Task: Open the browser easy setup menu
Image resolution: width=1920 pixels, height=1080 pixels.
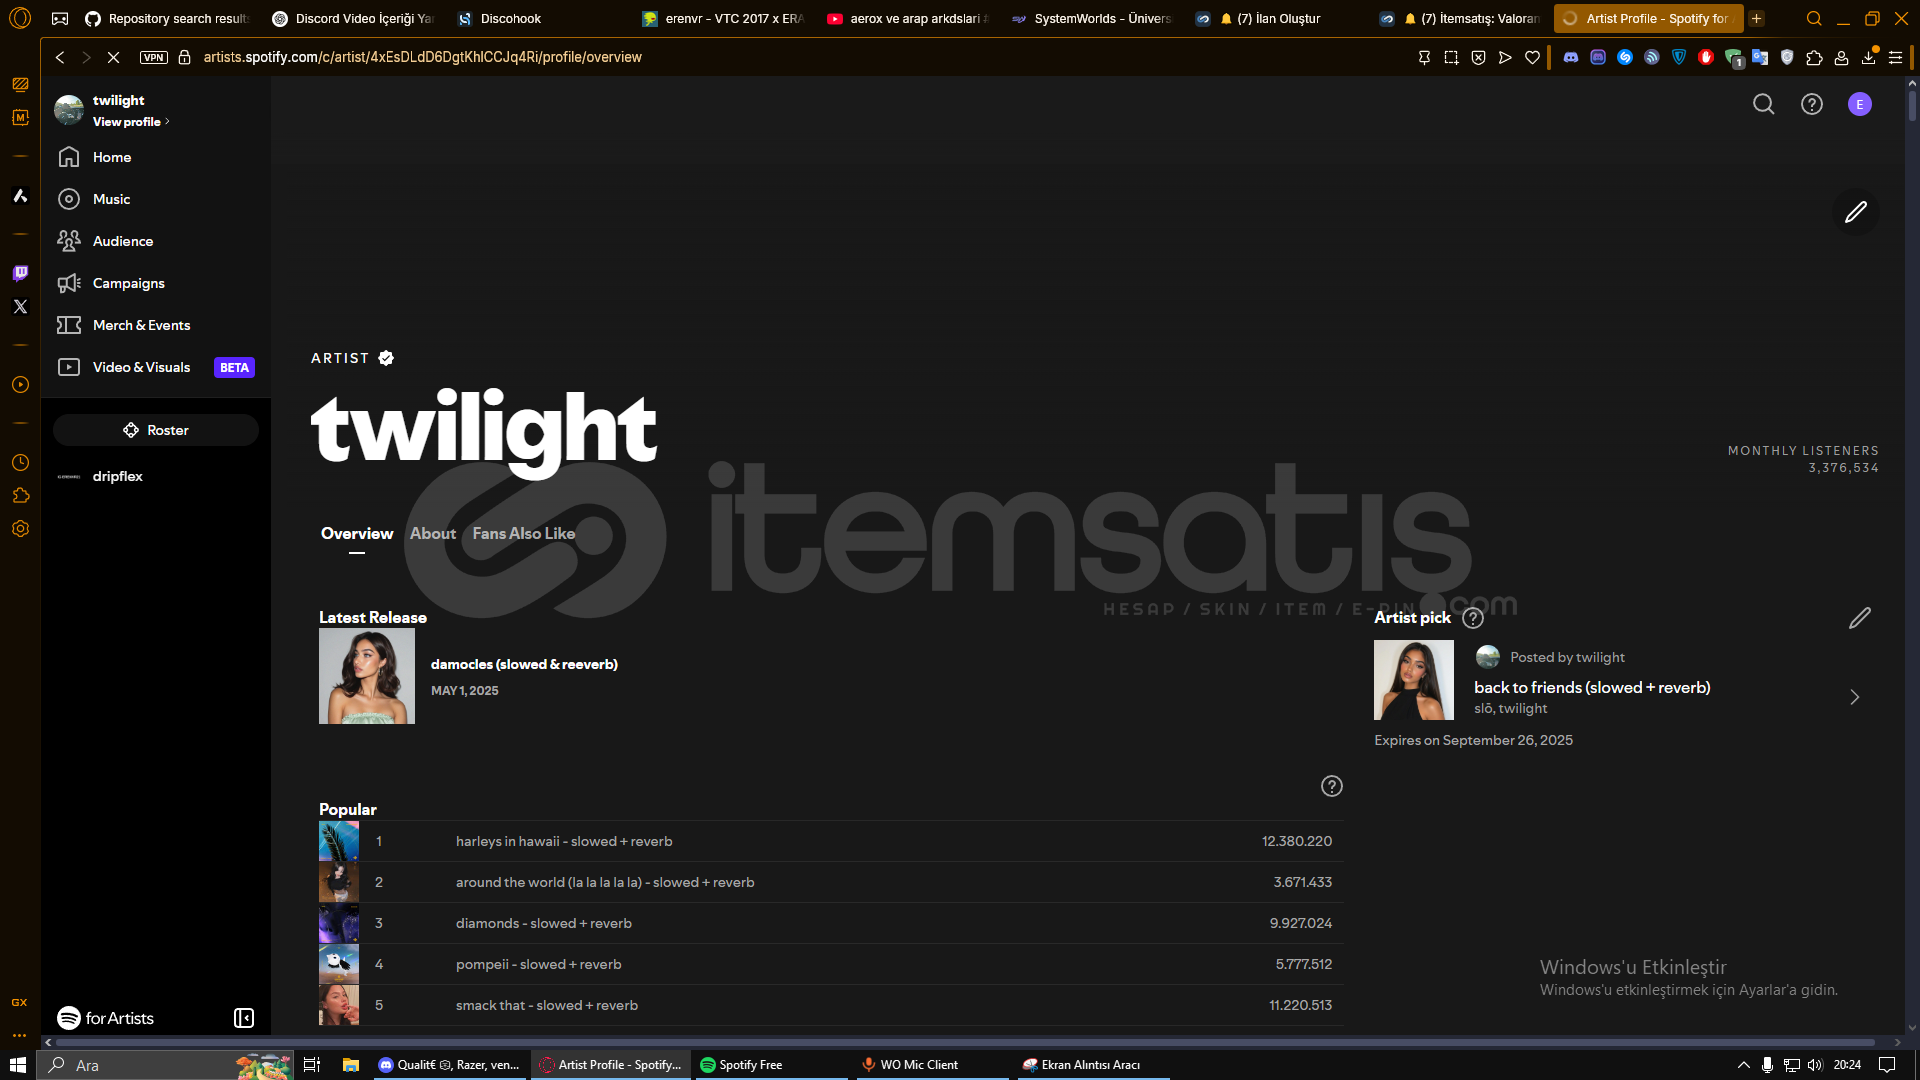Action: coord(1895,57)
